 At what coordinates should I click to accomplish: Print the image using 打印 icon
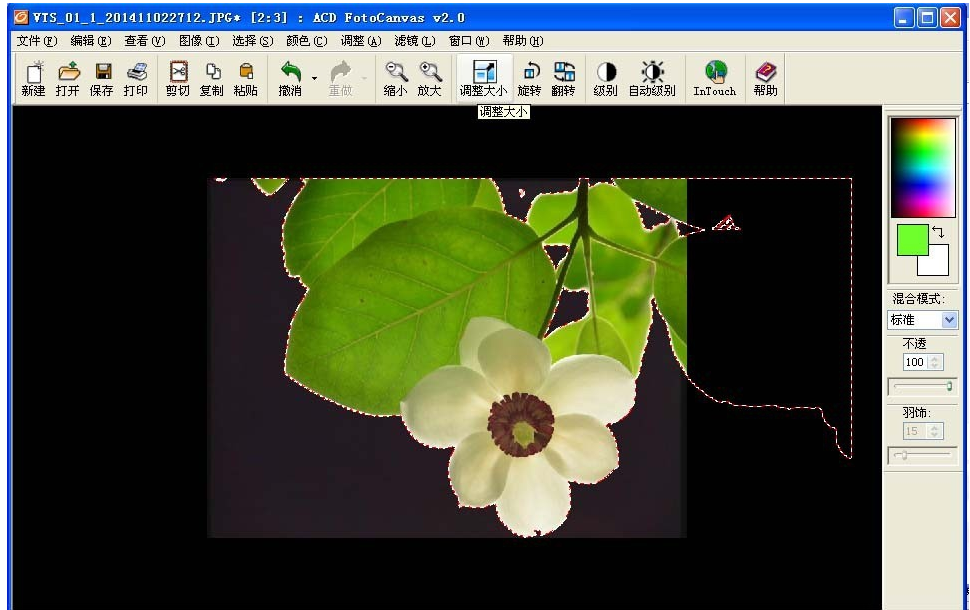coord(136,78)
